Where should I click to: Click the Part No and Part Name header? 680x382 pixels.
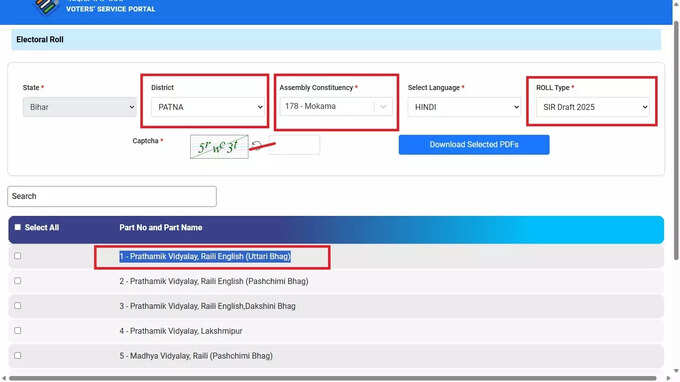161,228
